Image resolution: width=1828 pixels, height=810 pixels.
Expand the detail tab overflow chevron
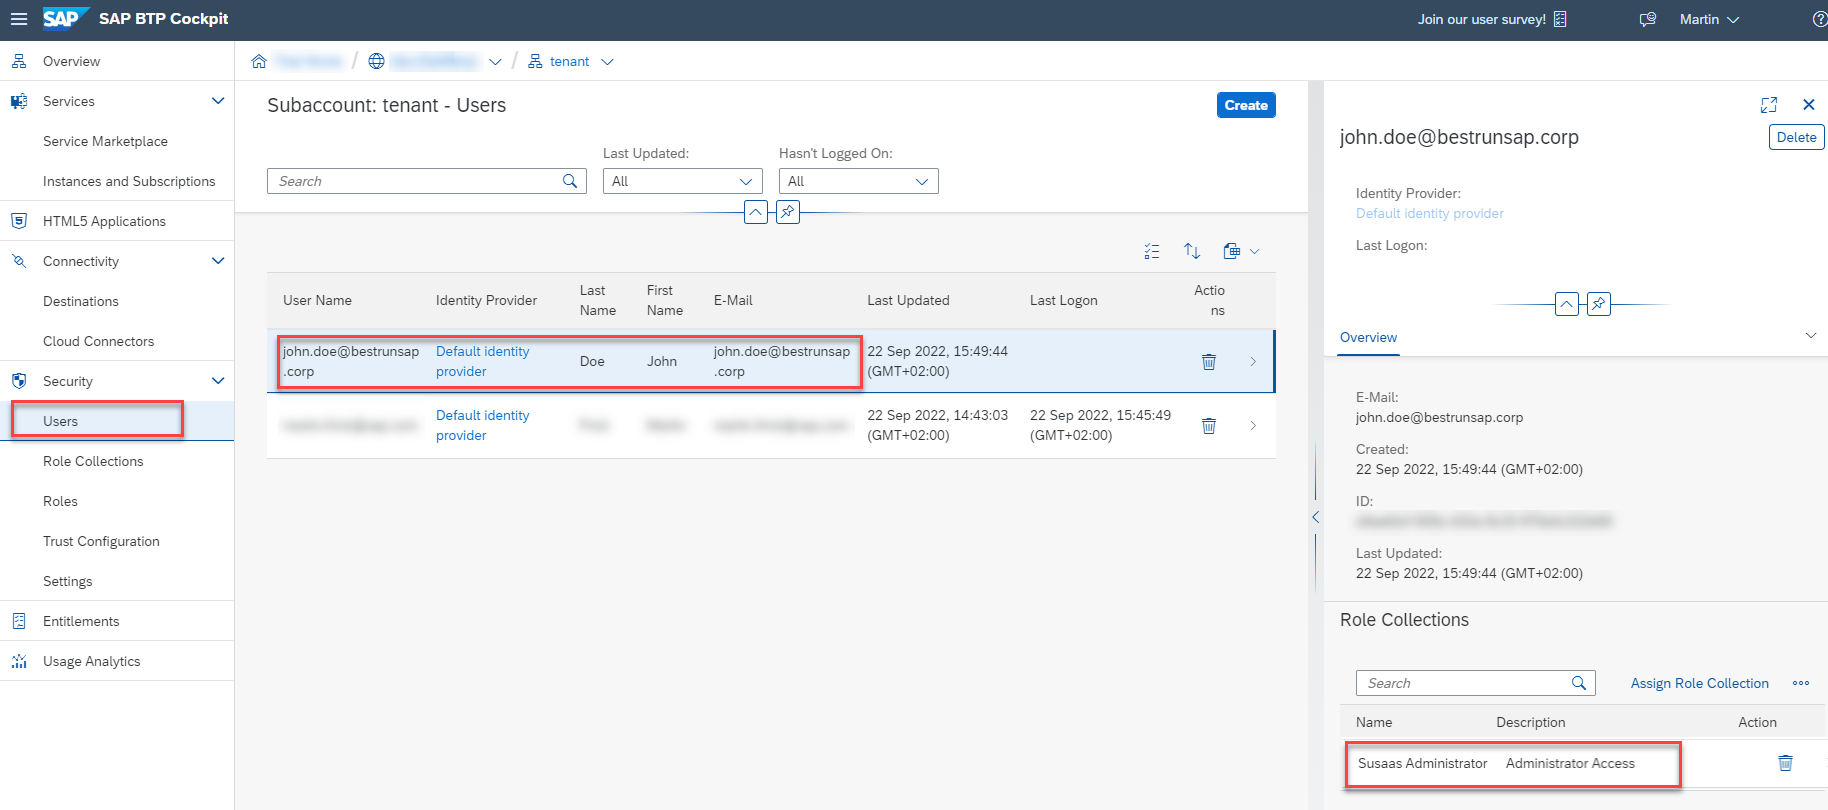point(1810,335)
